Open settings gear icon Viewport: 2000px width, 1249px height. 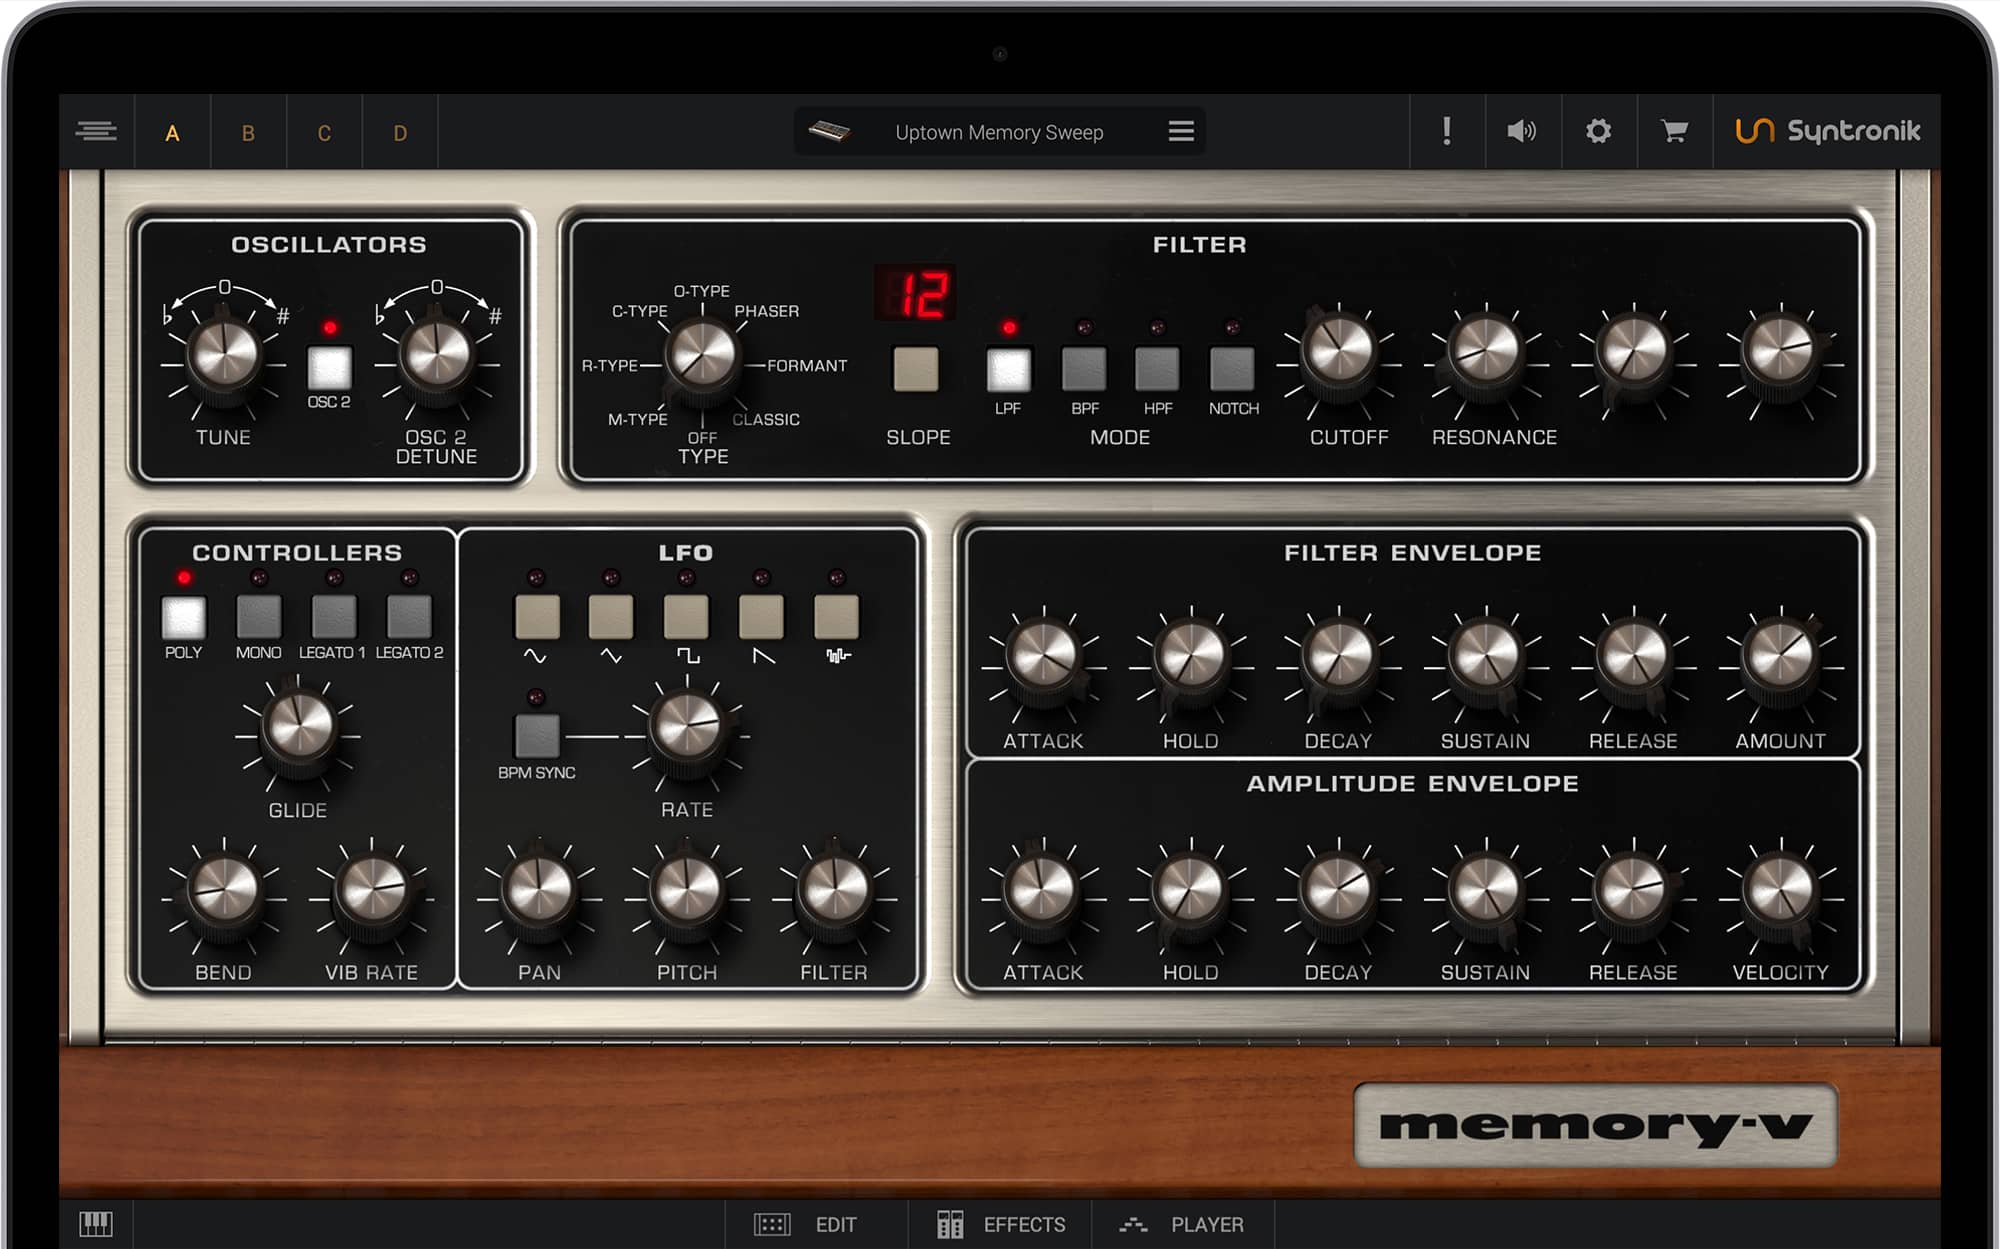1598,131
